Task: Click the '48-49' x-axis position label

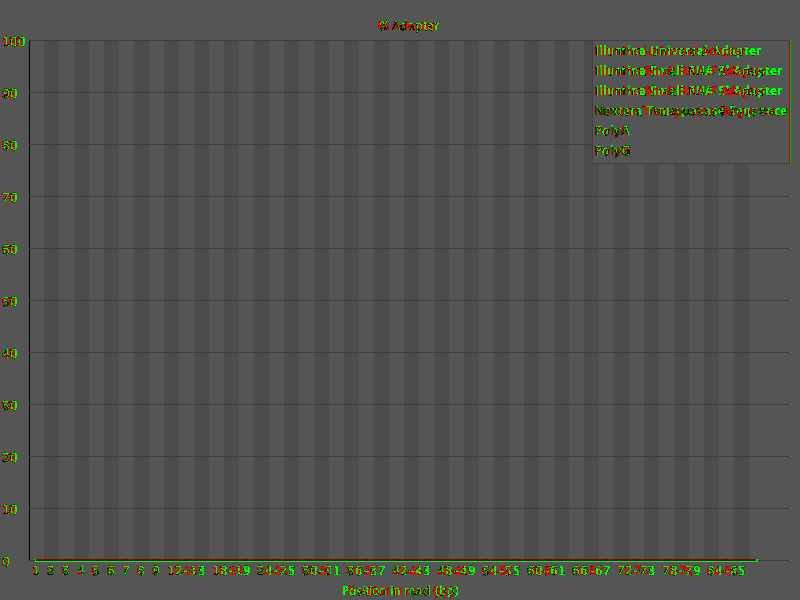Action: (456, 570)
